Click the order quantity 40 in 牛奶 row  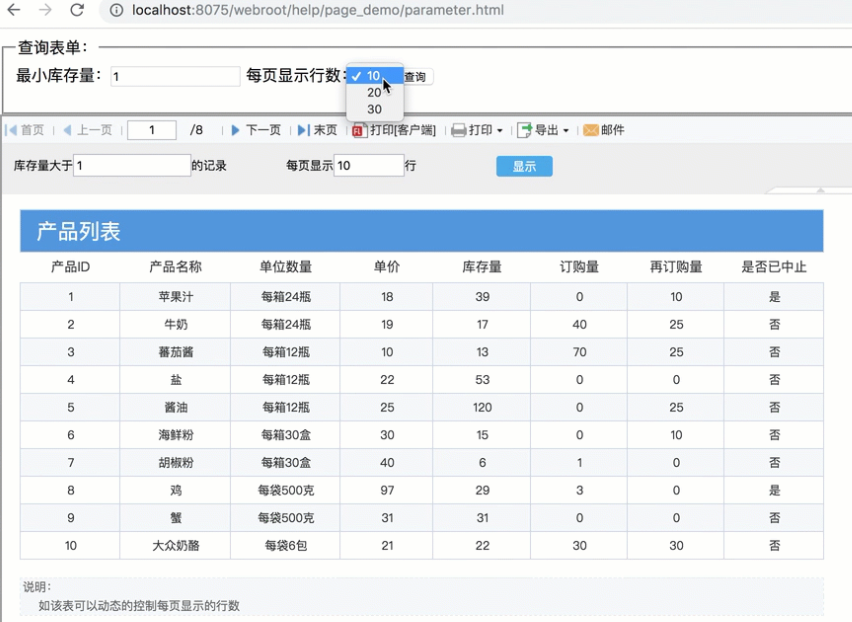[579, 324]
